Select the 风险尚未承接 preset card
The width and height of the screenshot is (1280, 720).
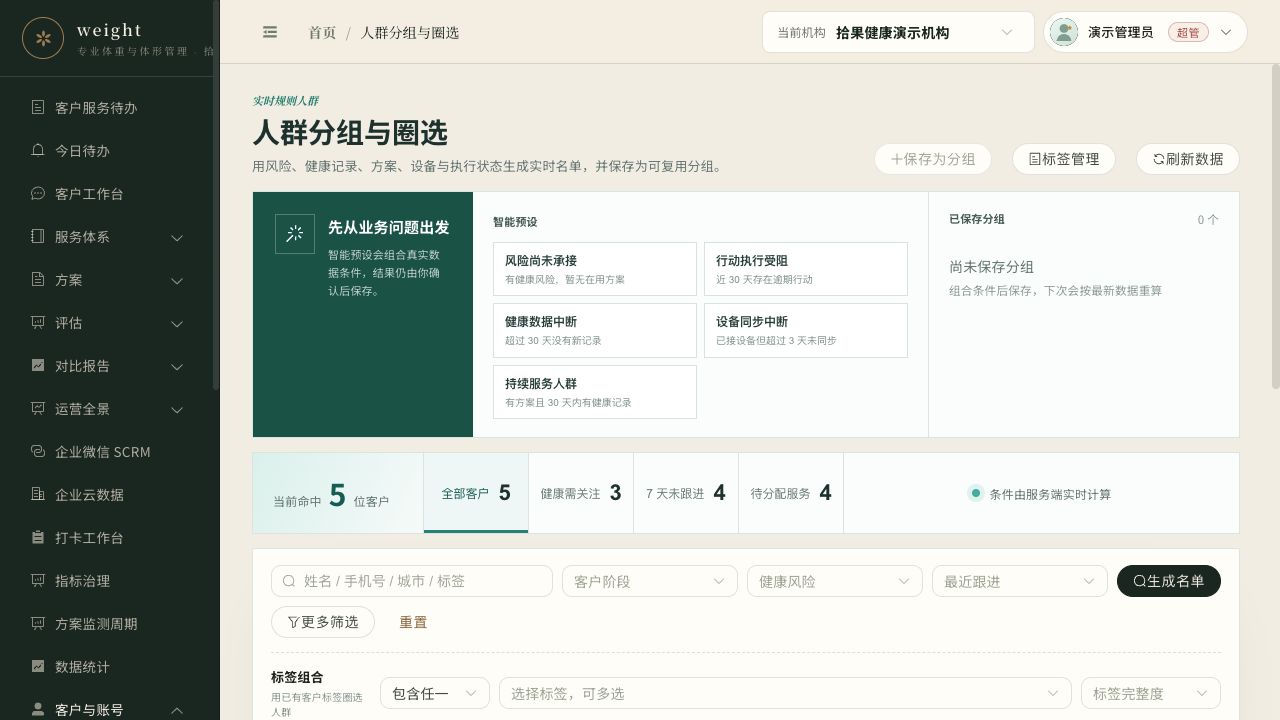[x=595, y=269]
